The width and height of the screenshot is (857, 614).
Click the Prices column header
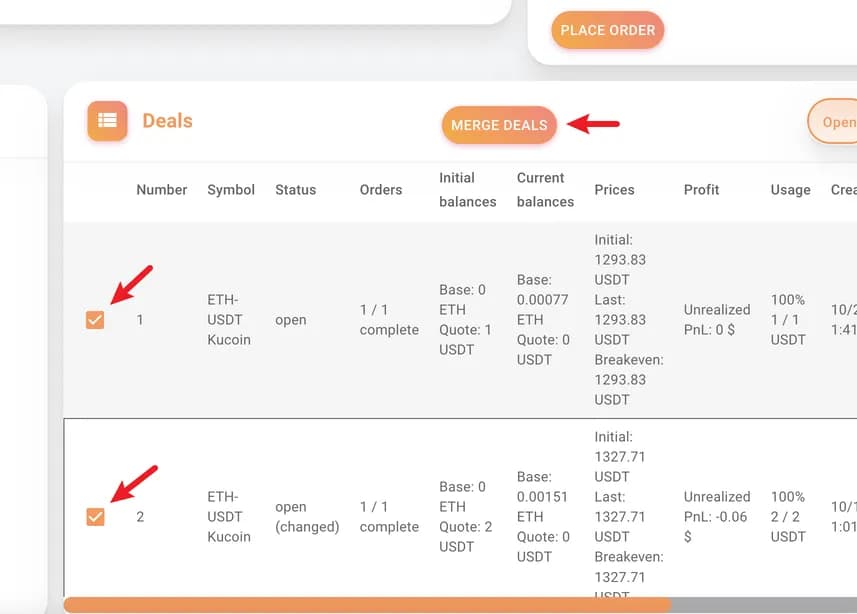(614, 190)
